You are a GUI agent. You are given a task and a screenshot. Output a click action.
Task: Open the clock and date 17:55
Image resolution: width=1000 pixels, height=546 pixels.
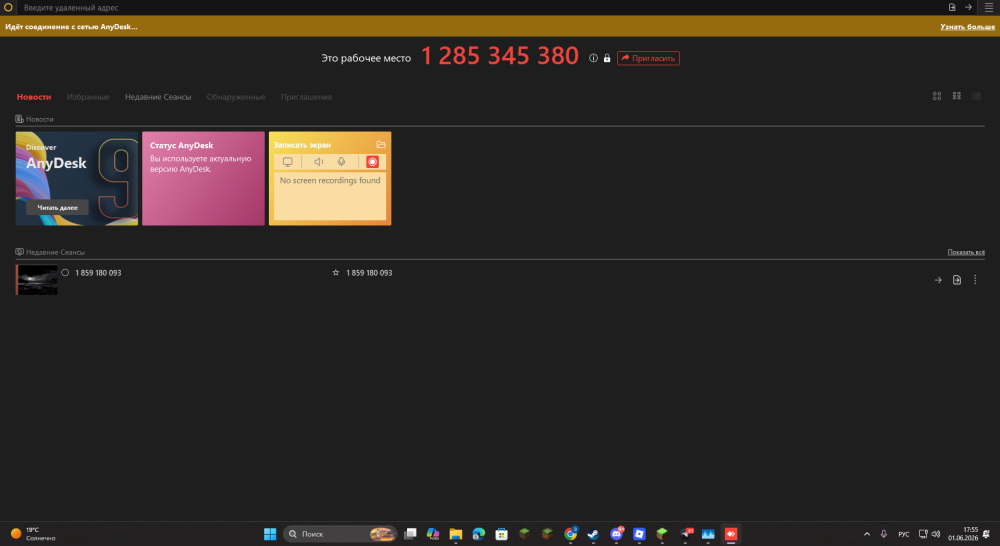point(963,534)
